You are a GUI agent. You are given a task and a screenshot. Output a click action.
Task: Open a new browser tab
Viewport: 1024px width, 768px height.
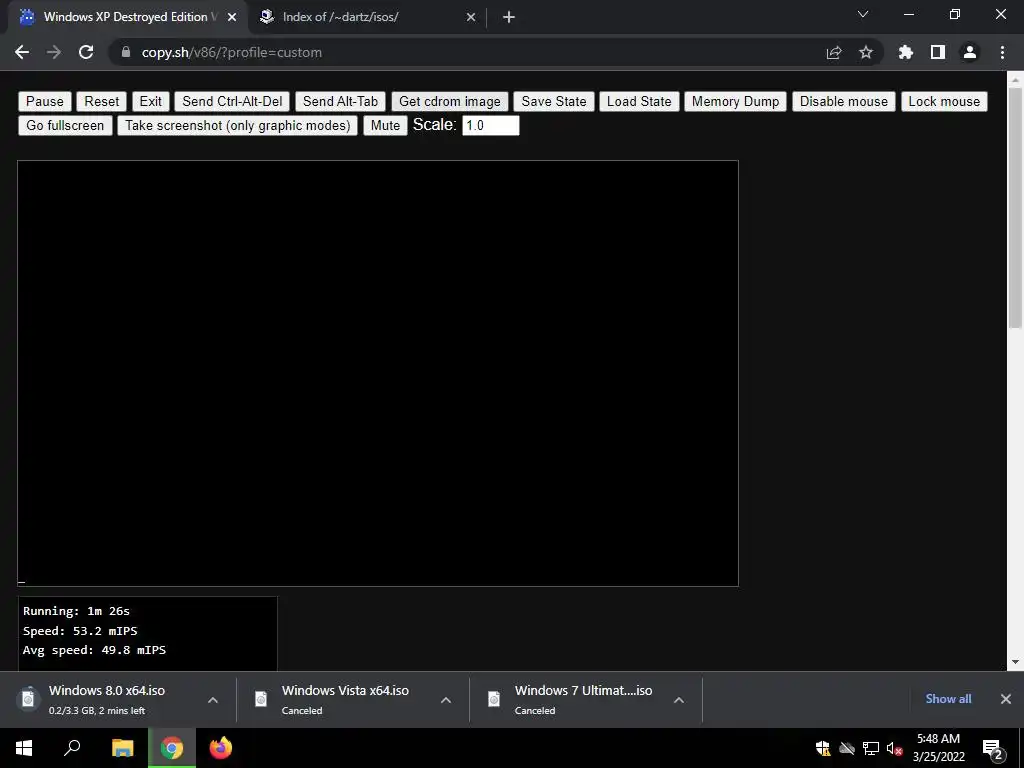[x=509, y=17]
